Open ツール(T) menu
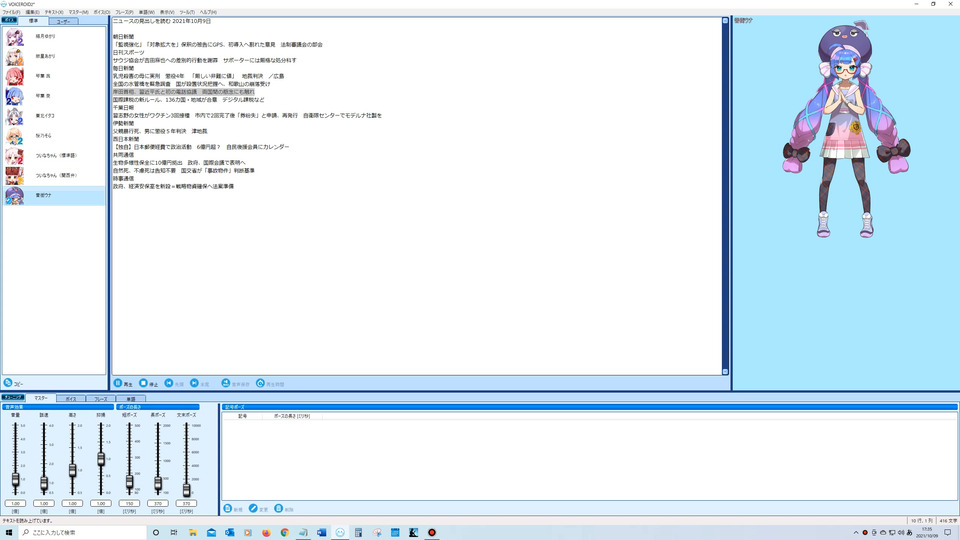Image resolution: width=960 pixels, height=540 pixels. [187, 12]
